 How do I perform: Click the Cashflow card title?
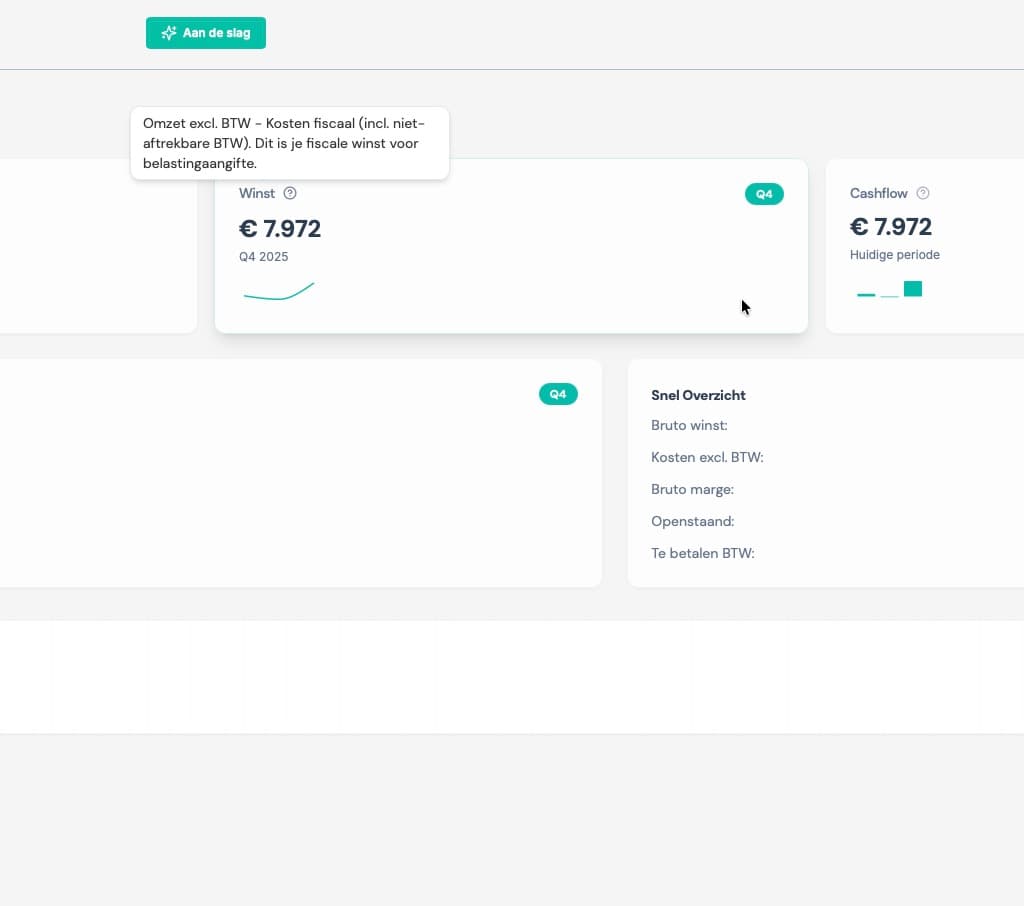tap(879, 193)
